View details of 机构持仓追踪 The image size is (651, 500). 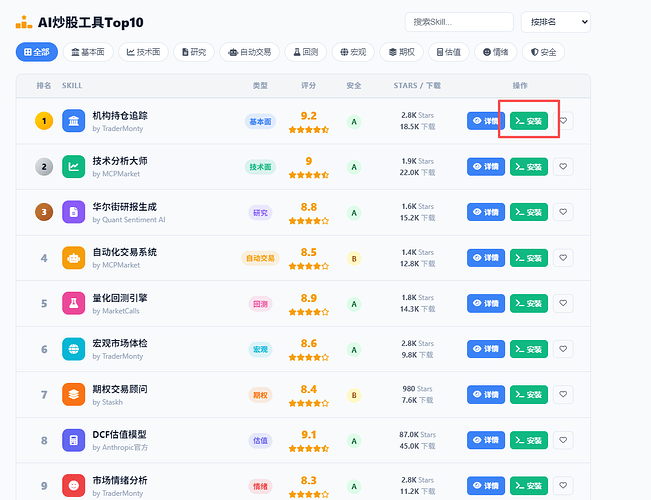(486, 121)
